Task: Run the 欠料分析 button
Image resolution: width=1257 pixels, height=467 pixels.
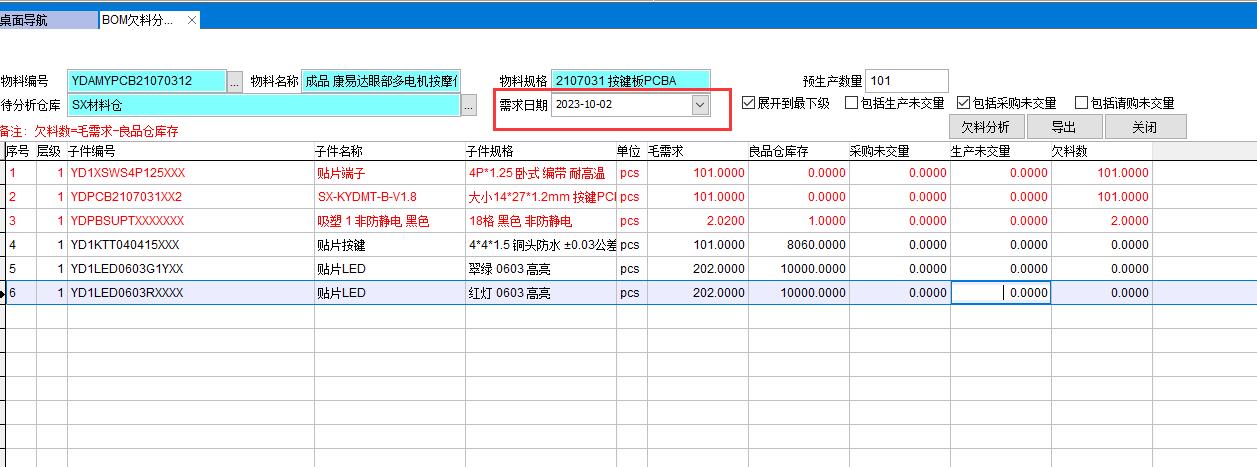Action: tap(986, 127)
